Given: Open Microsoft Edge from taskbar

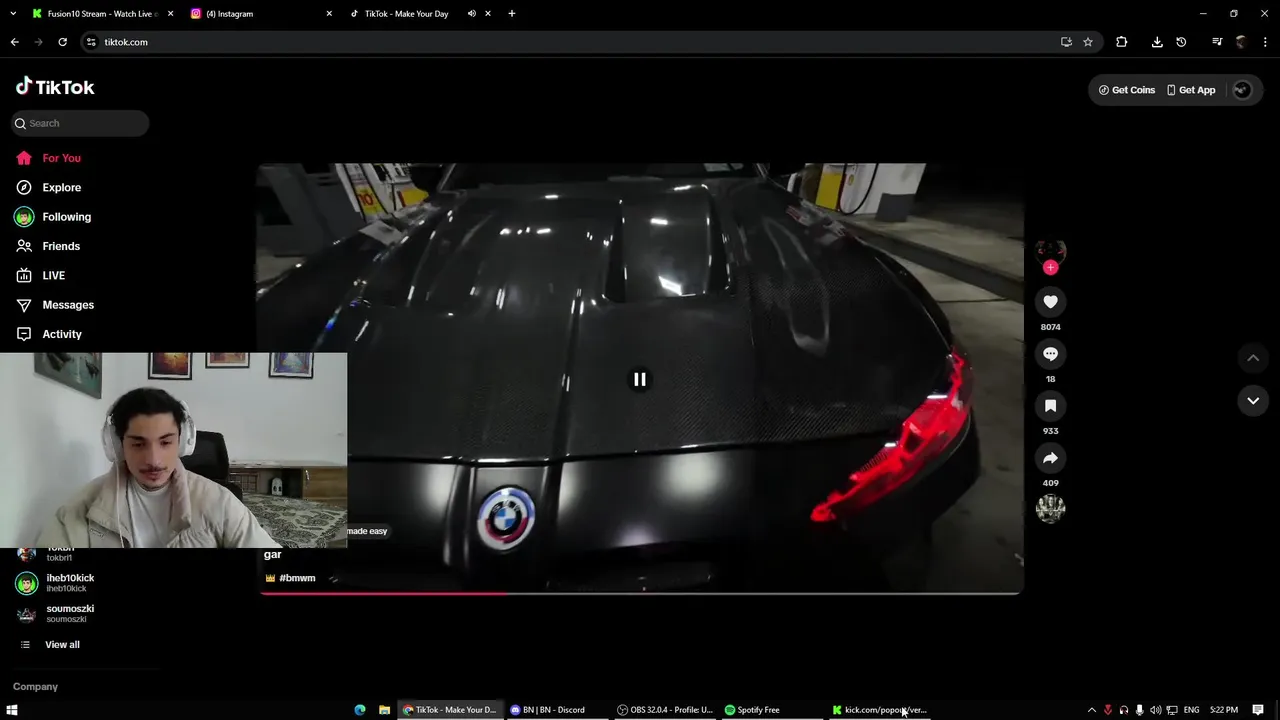Looking at the screenshot, I should [x=360, y=710].
